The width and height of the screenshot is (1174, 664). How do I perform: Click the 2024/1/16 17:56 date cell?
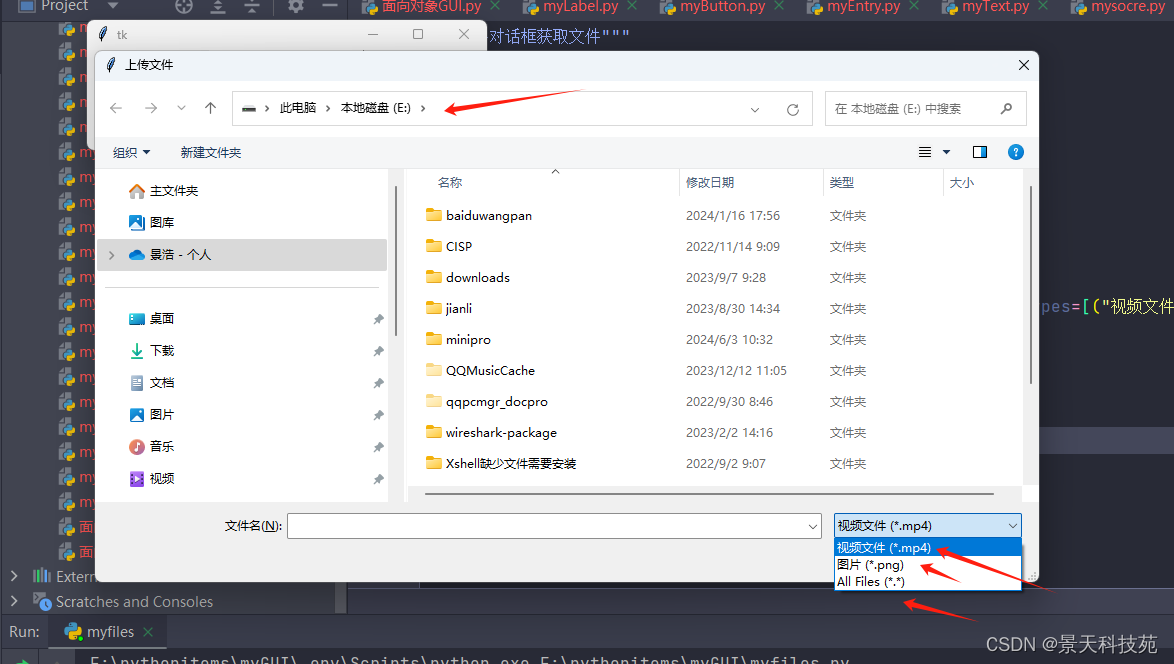click(733, 216)
